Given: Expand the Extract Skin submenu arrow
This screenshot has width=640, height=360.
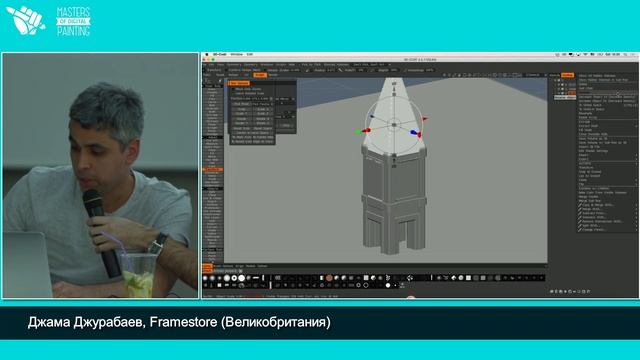Looking at the screenshot, I should pos(636,126).
